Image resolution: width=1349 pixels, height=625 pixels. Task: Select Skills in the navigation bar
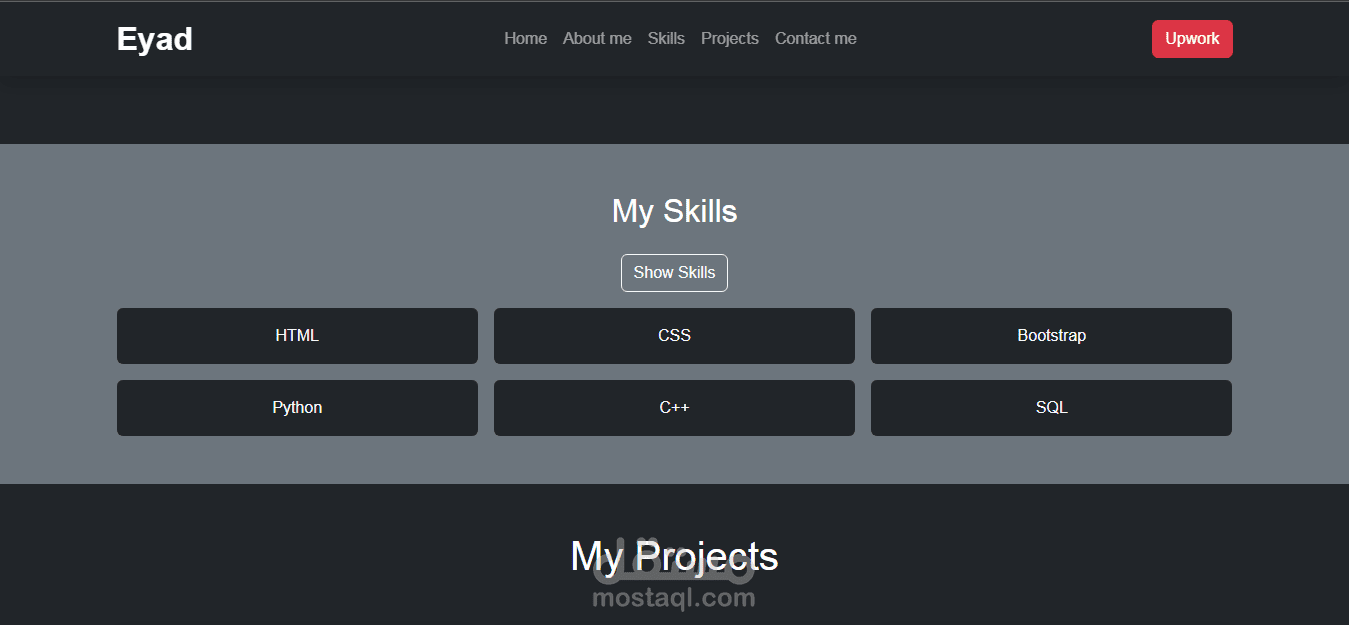pyautogui.click(x=666, y=39)
